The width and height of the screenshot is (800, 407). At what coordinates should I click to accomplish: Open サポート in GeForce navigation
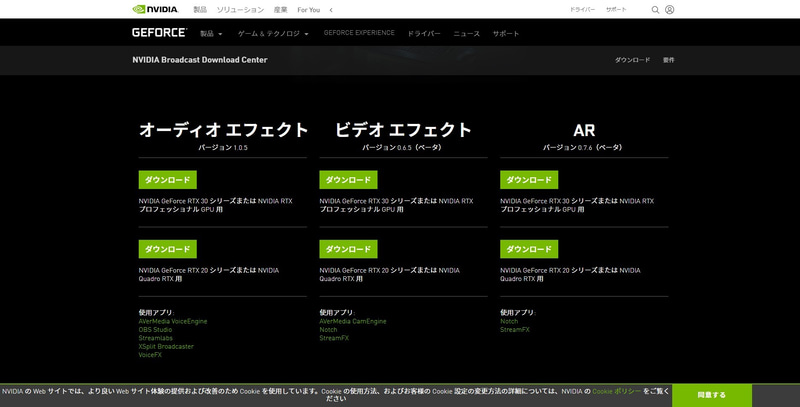(506, 34)
